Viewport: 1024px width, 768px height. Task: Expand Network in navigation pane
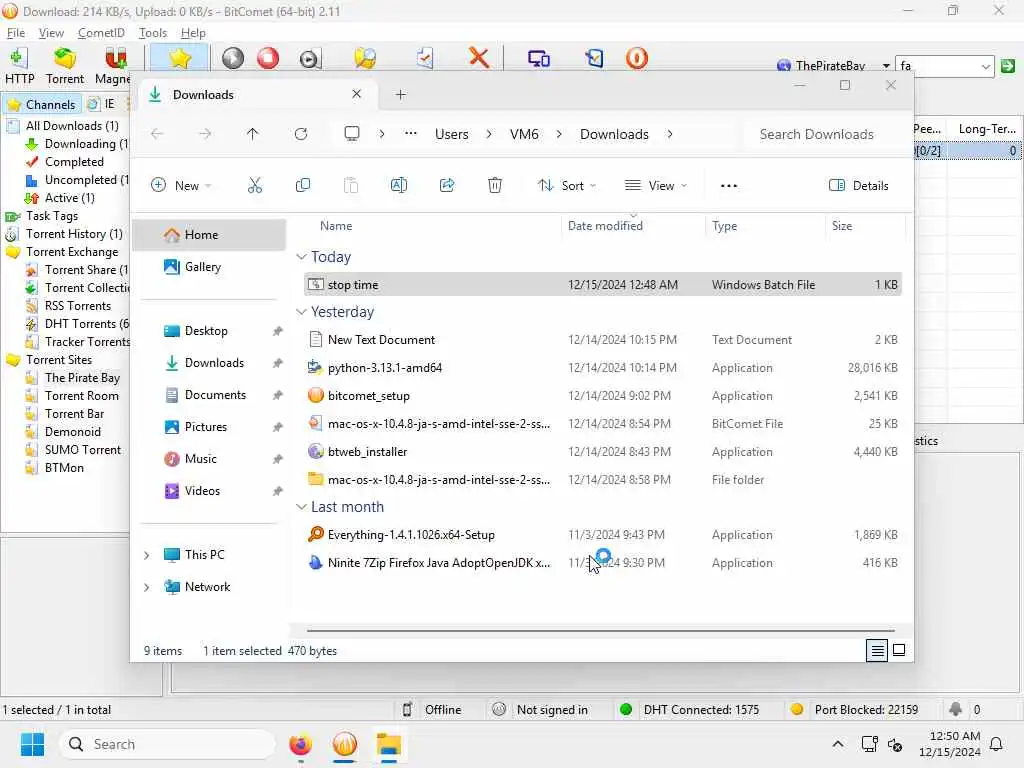point(146,587)
